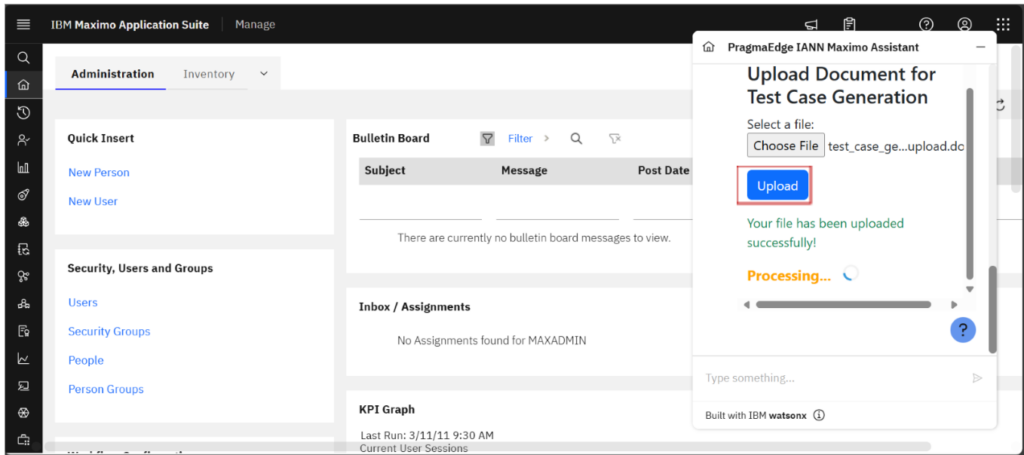The image size is (1024, 455).
Task: Minimize the PragmaEdge IANN assistant panel
Action: [x=980, y=48]
